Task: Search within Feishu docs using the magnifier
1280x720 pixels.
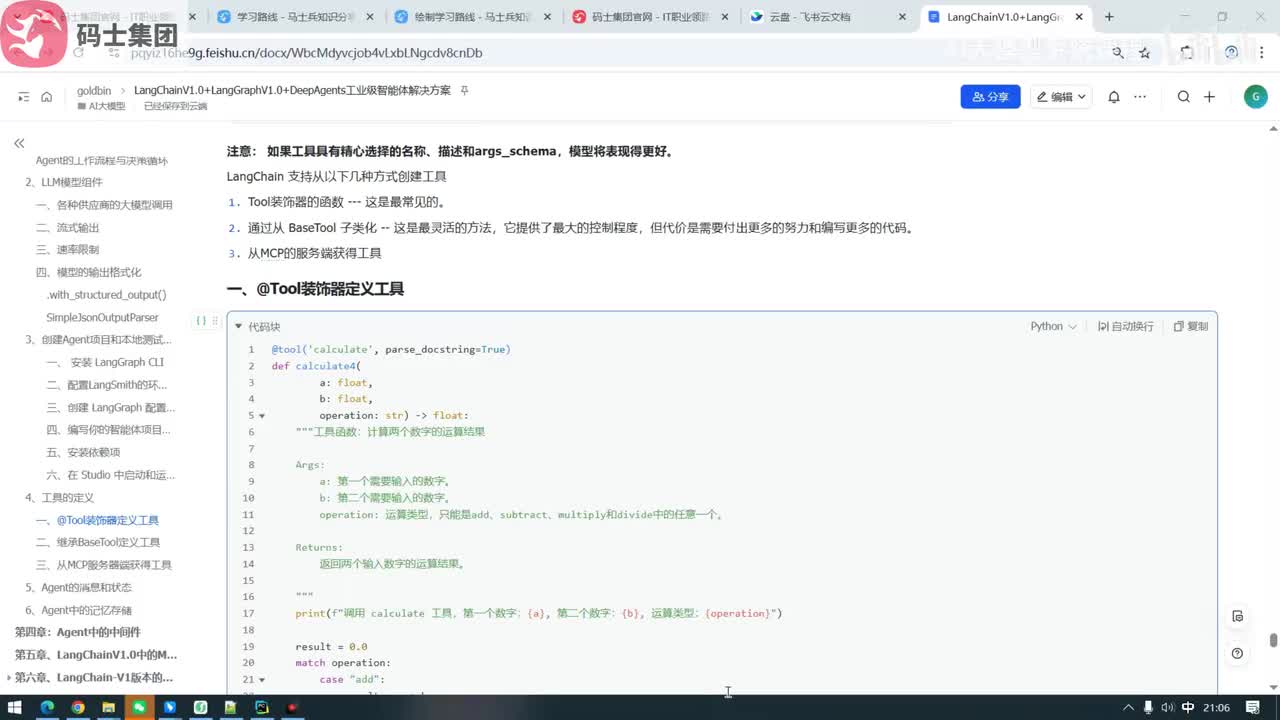Action: [1183, 97]
